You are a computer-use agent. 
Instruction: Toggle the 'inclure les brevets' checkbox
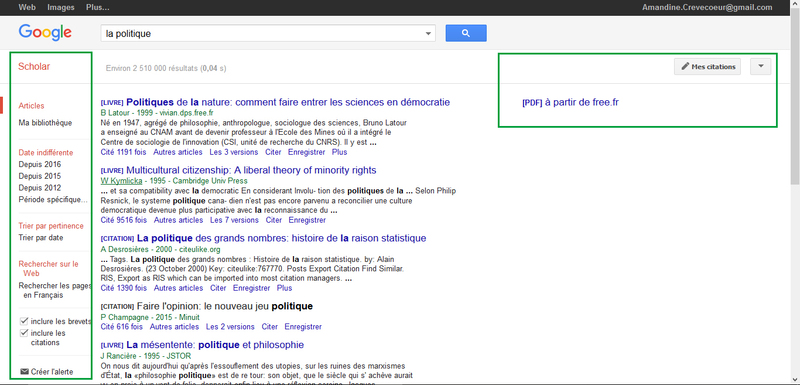(23, 321)
